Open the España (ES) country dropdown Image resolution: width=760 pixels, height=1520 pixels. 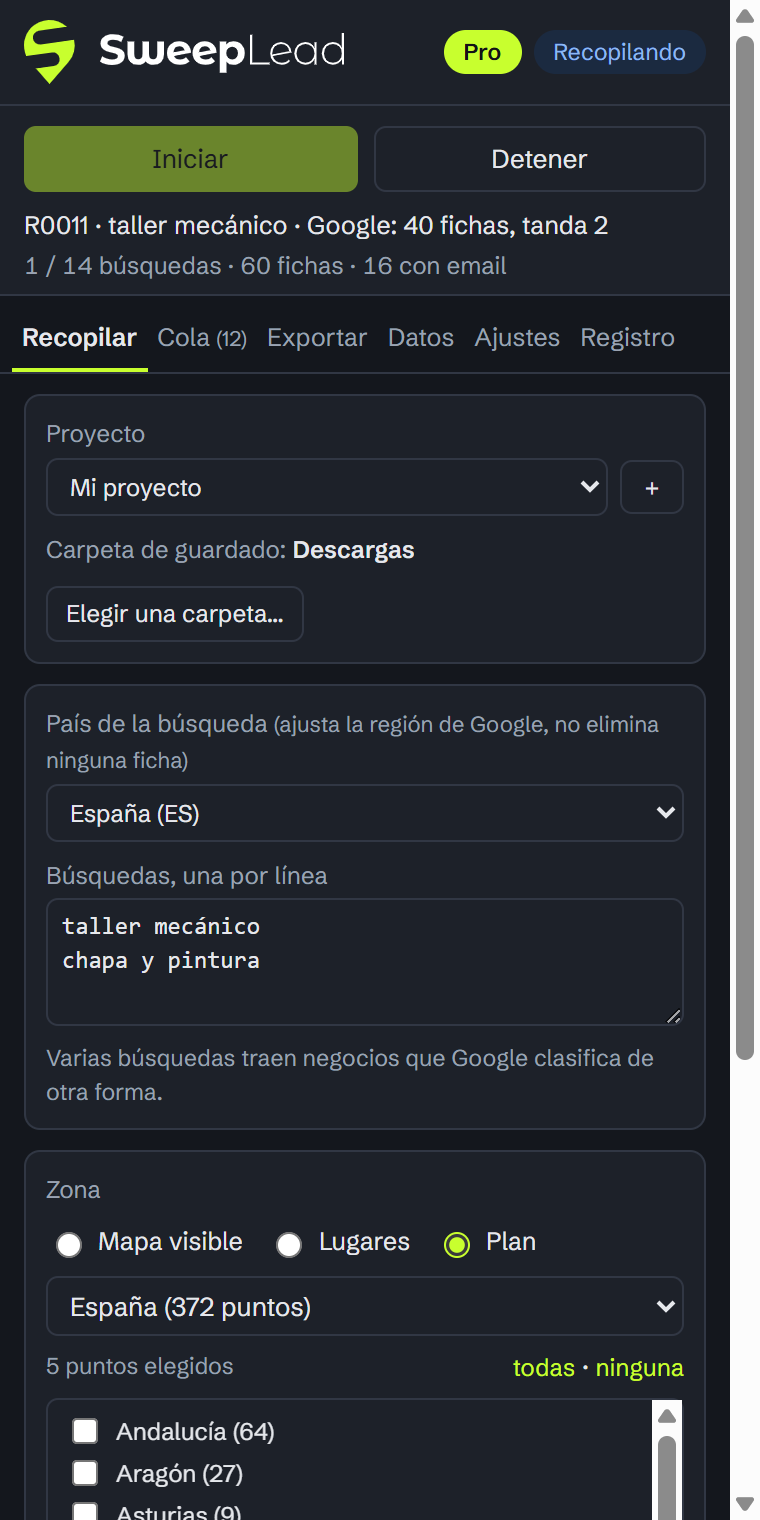(x=365, y=813)
